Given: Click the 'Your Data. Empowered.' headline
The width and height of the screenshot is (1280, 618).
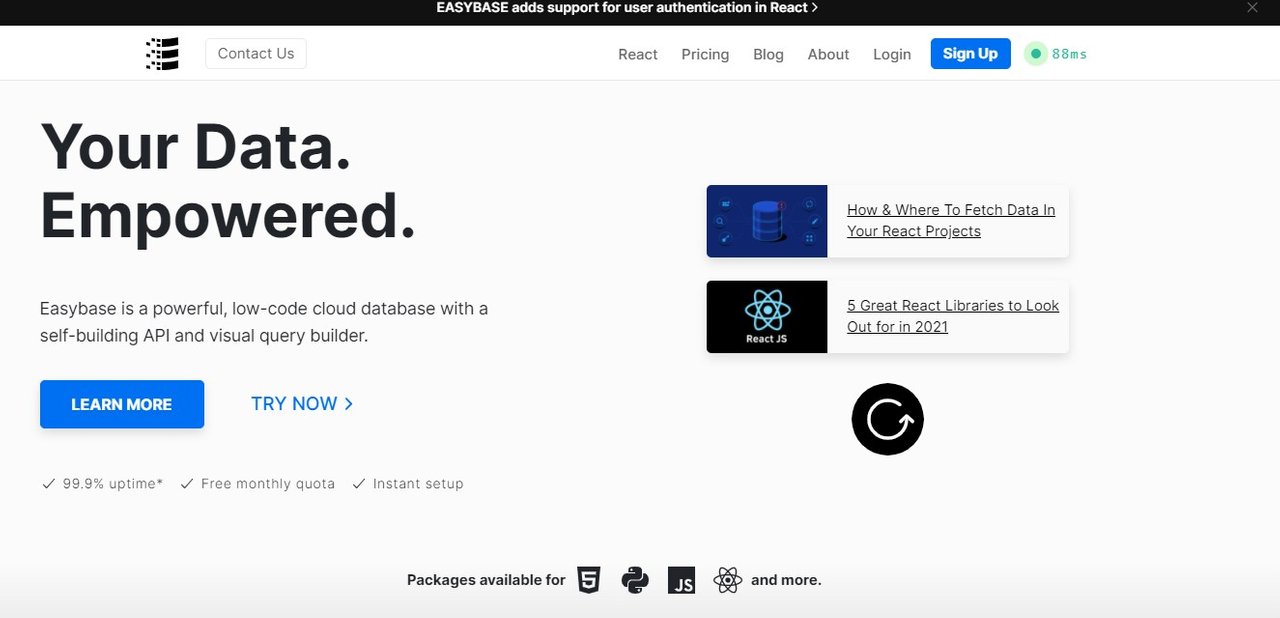Looking at the screenshot, I should click(x=228, y=181).
